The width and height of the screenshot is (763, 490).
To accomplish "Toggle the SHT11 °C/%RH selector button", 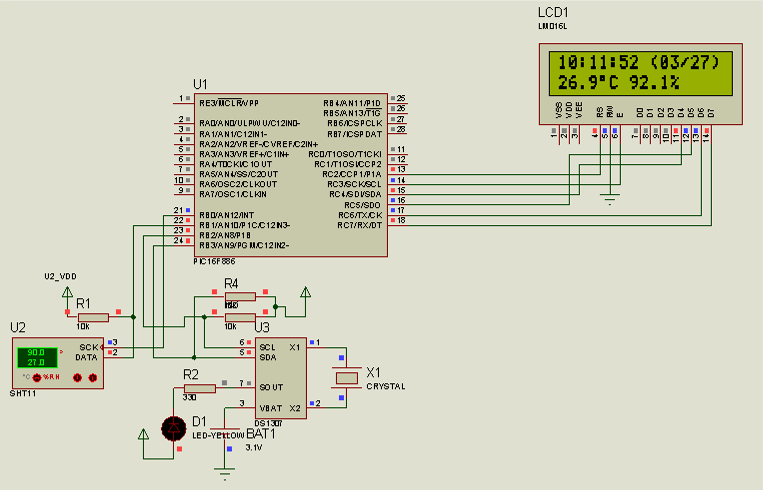I will pos(36,377).
